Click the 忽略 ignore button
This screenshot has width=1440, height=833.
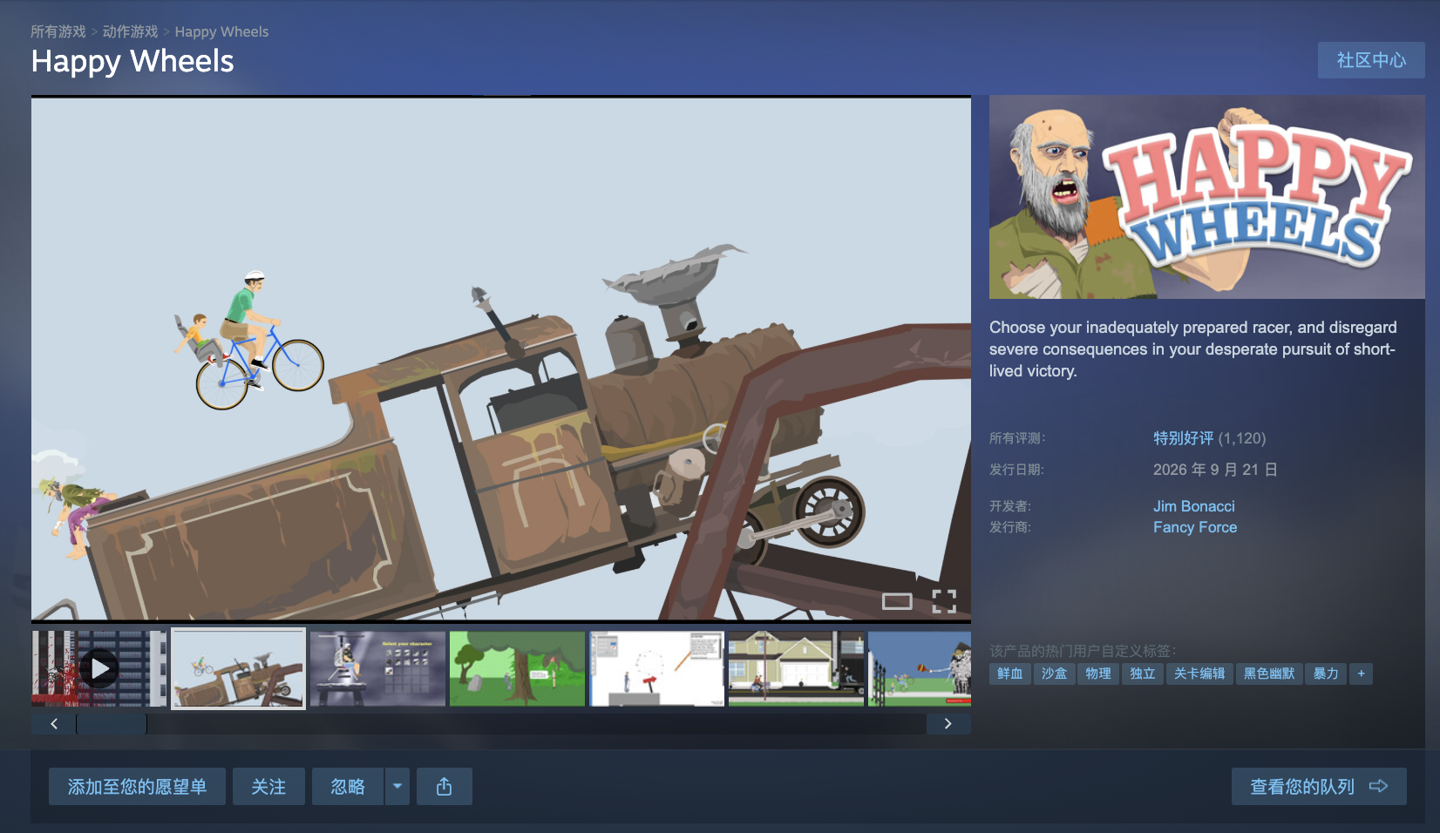[x=348, y=787]
